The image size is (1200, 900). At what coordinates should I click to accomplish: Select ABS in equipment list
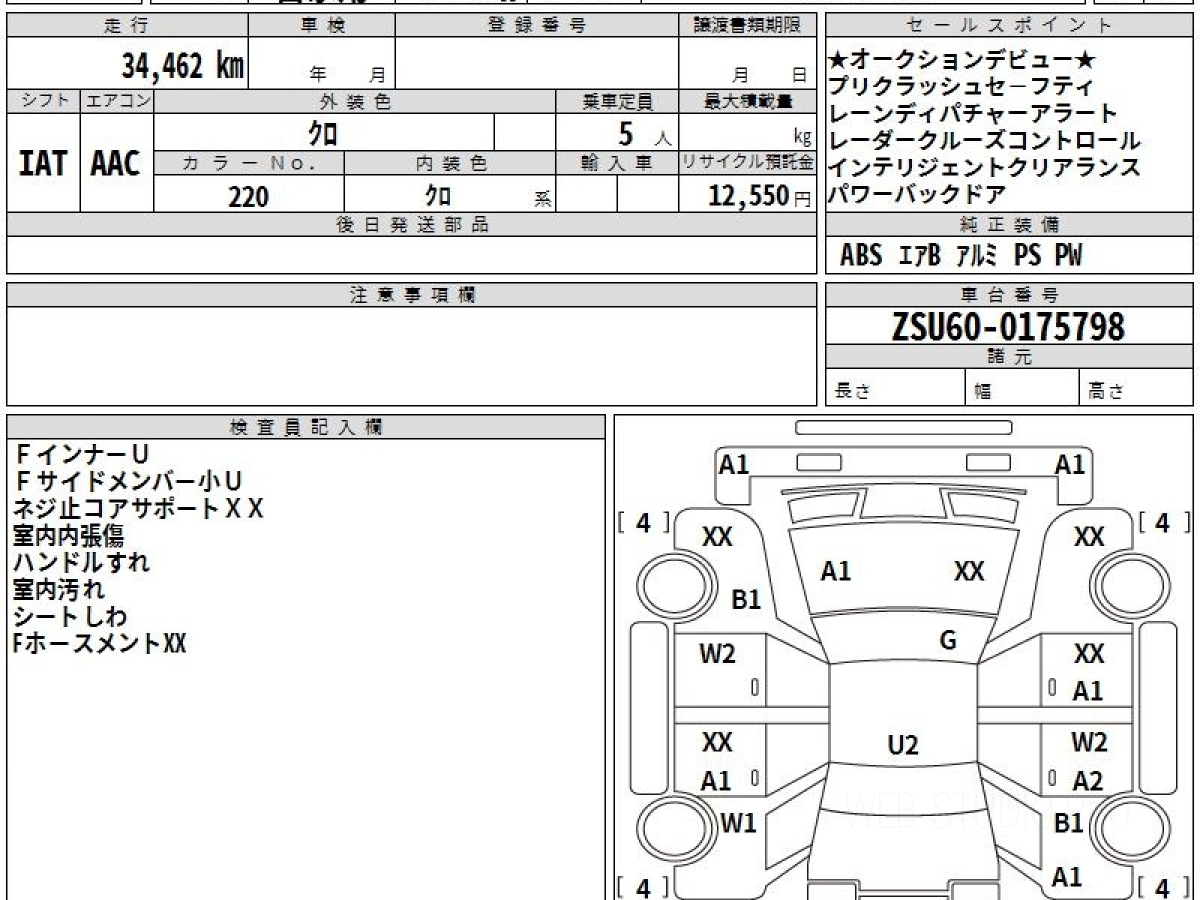[861, 256]
